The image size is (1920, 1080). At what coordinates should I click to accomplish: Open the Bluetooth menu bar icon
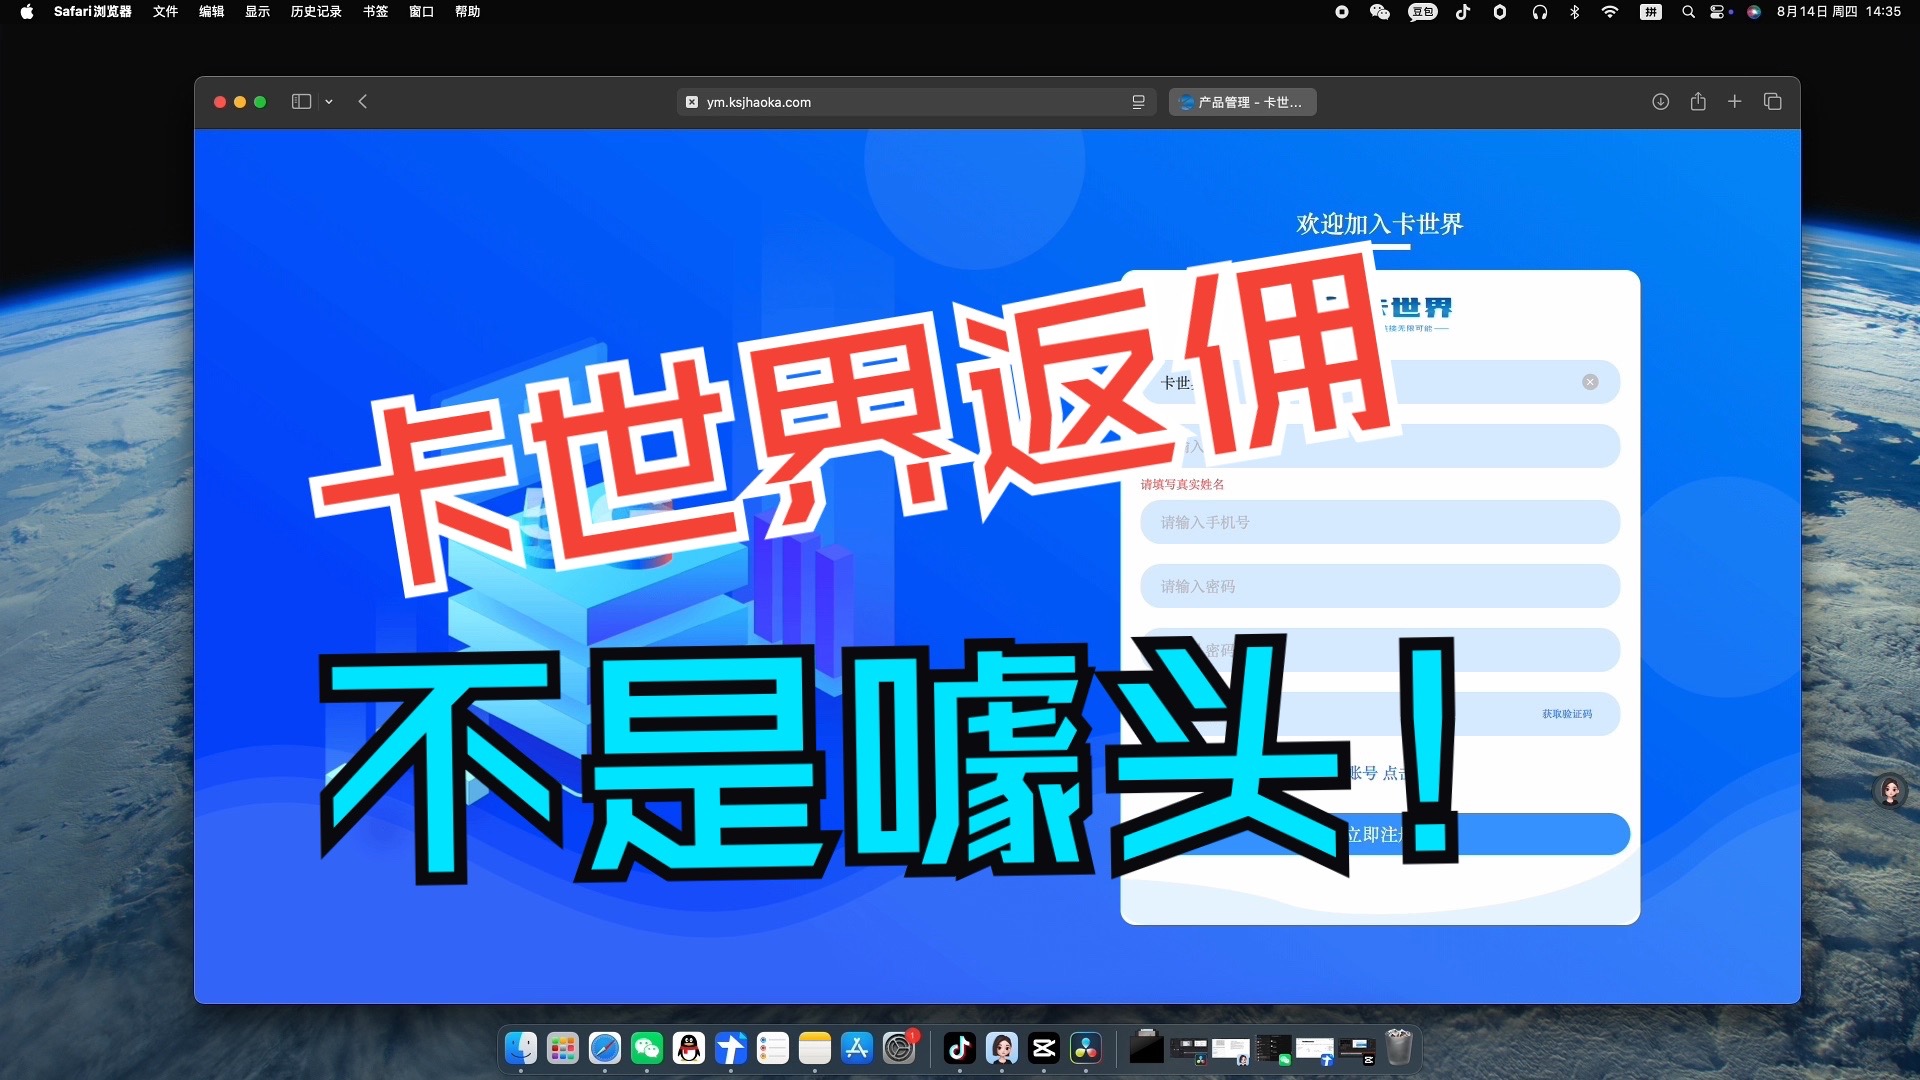pos(1575,12)
